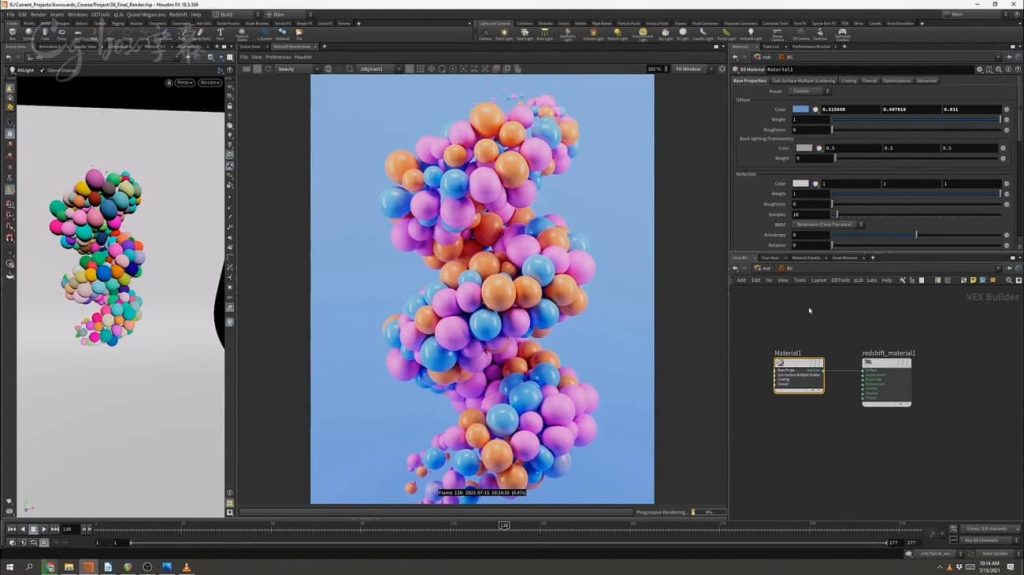This screenshot has height=575, width=1024.
Task: Click the Gamepad Camera shelf tool
Action: coord(842,34)
